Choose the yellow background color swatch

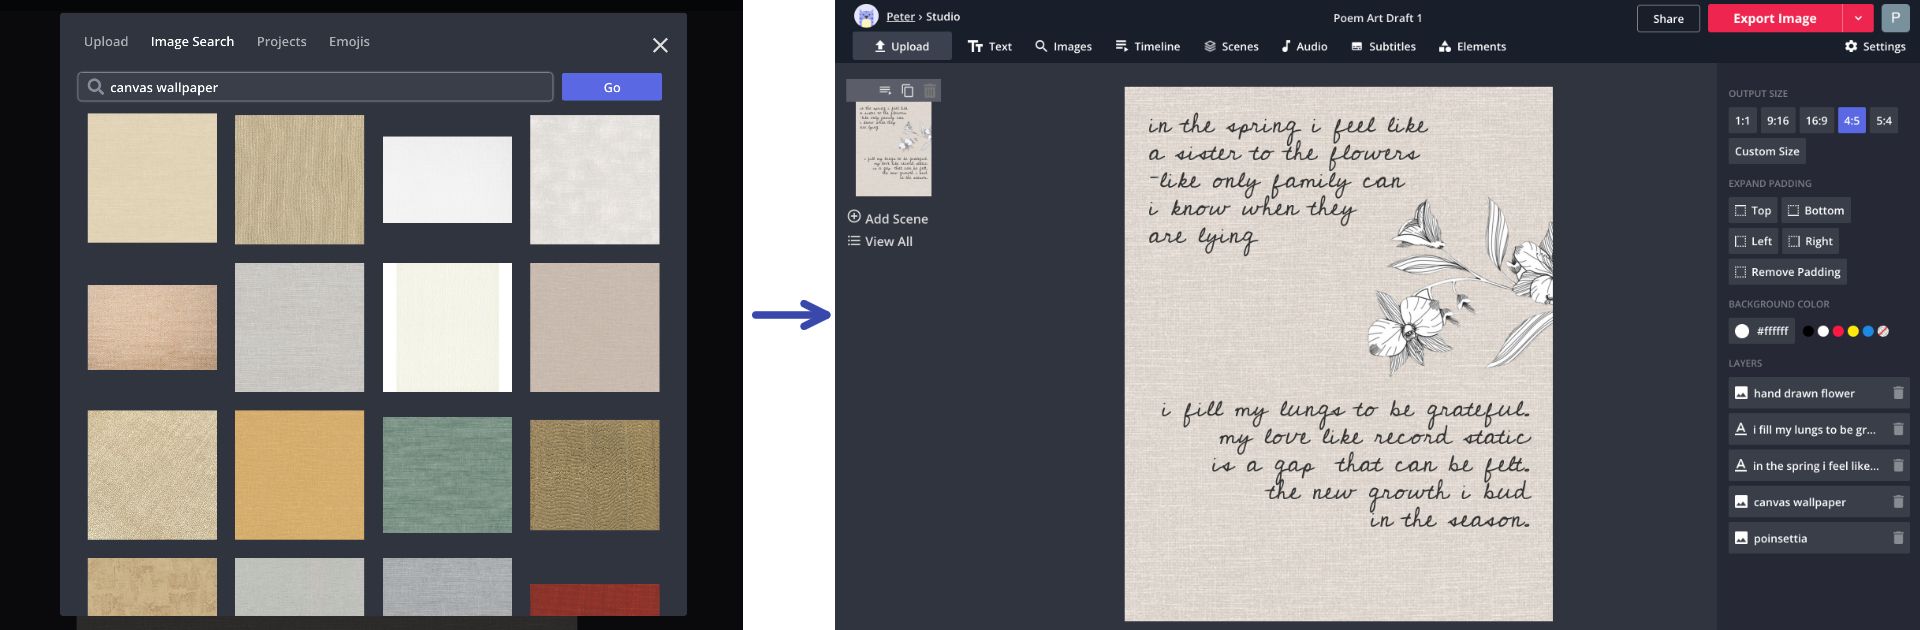[1853, 331]
